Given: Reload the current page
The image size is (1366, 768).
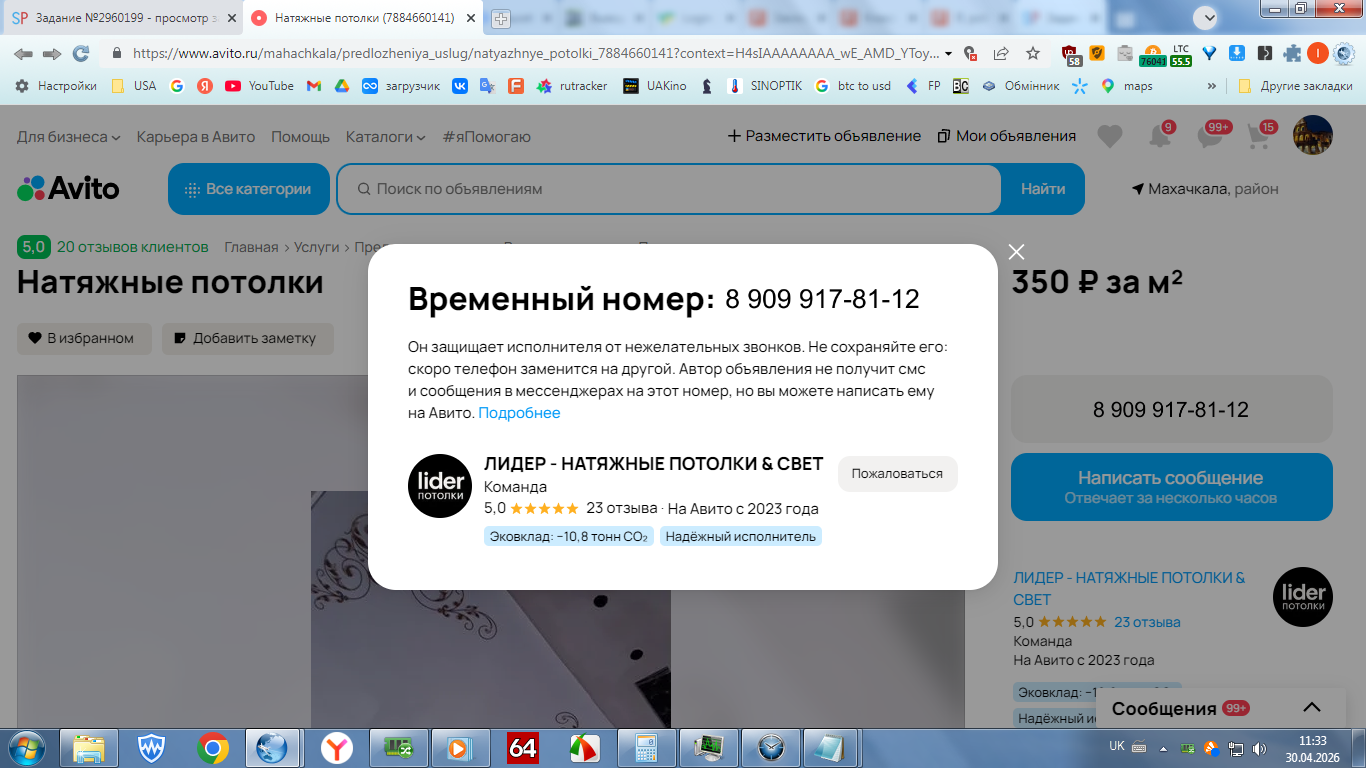Looking at the screenshot, I should pyautogui.click(x=81, y=53).
